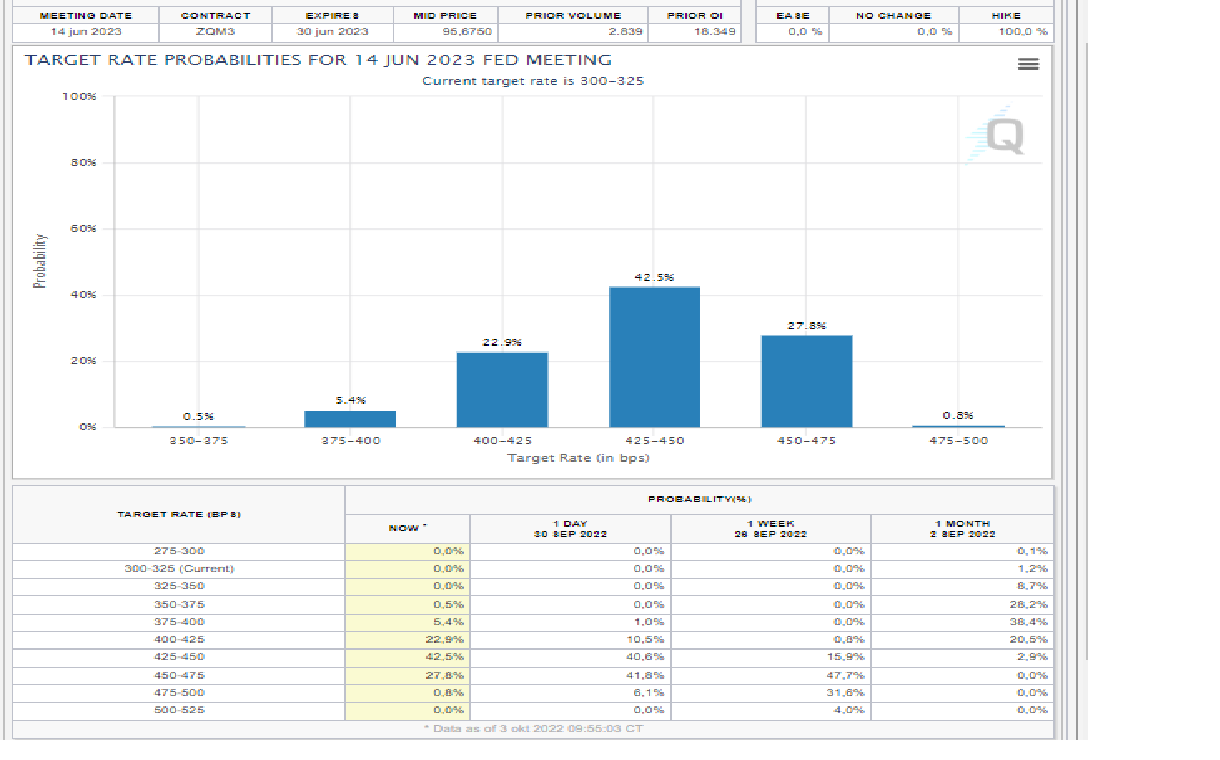Select the NOW 42.5% table cell

coord(407,657)
